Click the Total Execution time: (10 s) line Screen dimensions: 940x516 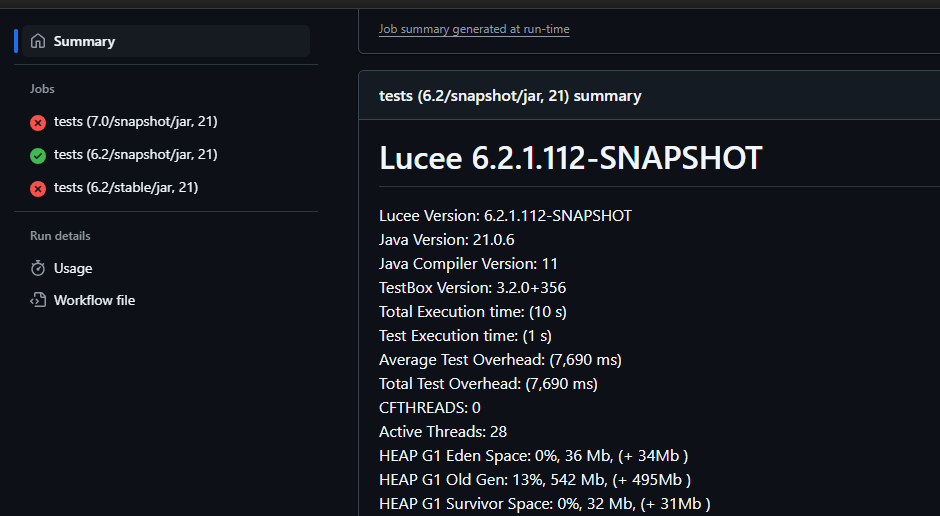click(x=473, y=312)
